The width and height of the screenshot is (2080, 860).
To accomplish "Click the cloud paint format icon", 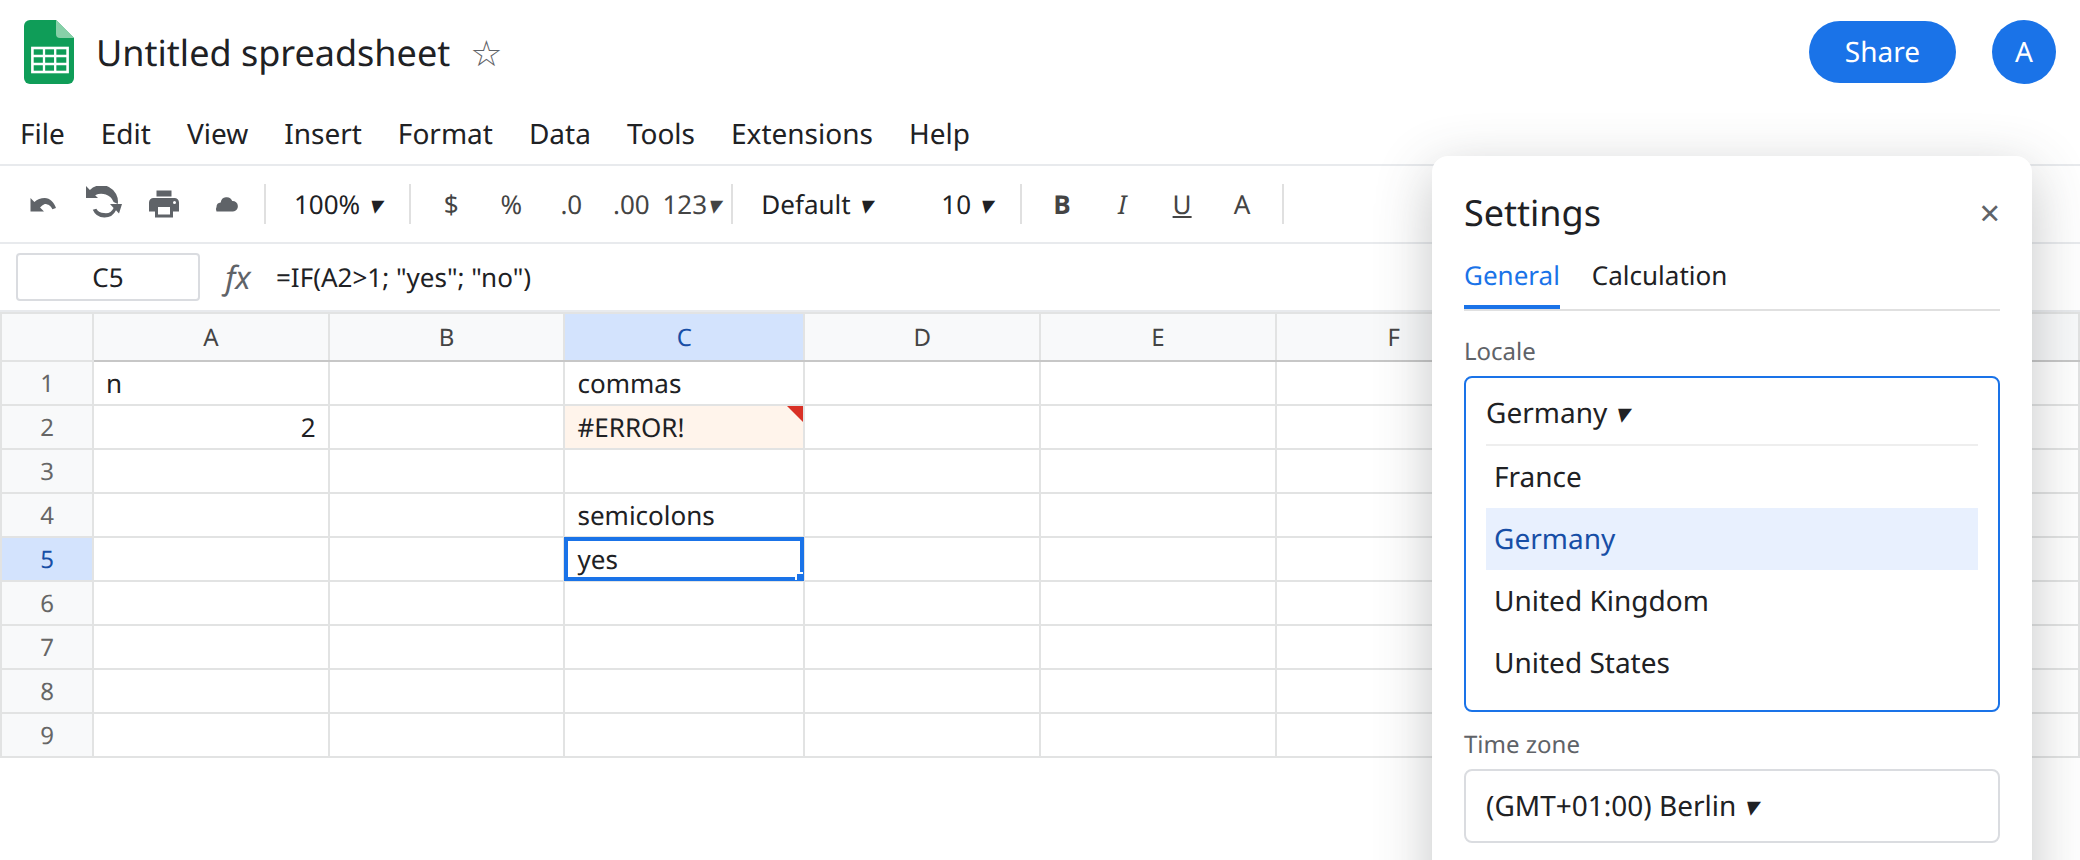I will tap(227, 205).
